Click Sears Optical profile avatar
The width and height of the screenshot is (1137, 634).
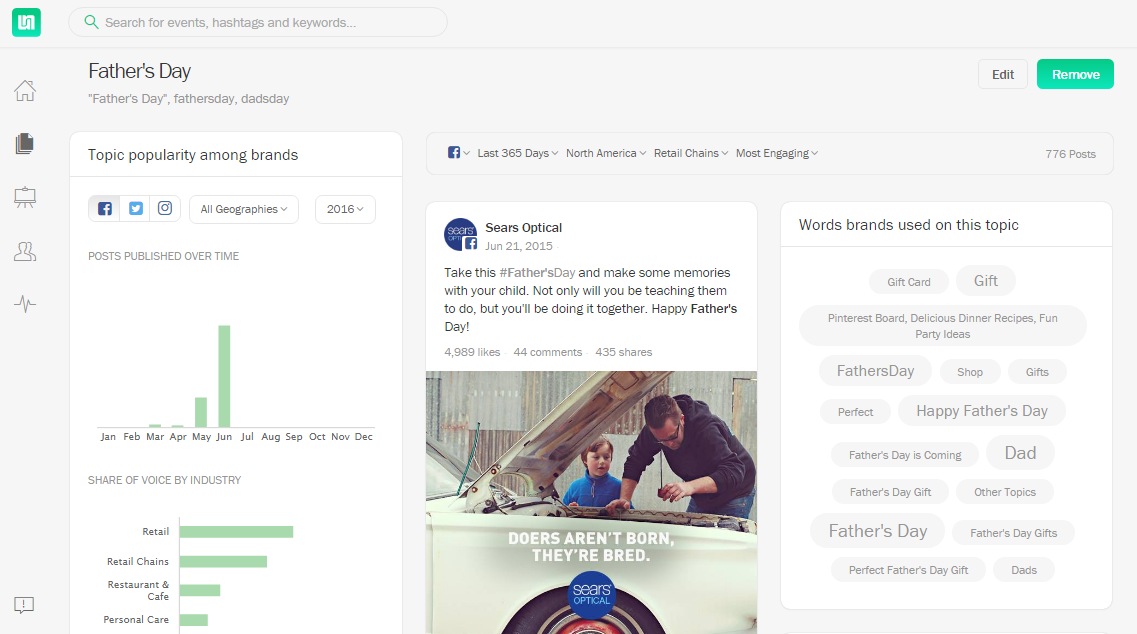coord(460,234)
